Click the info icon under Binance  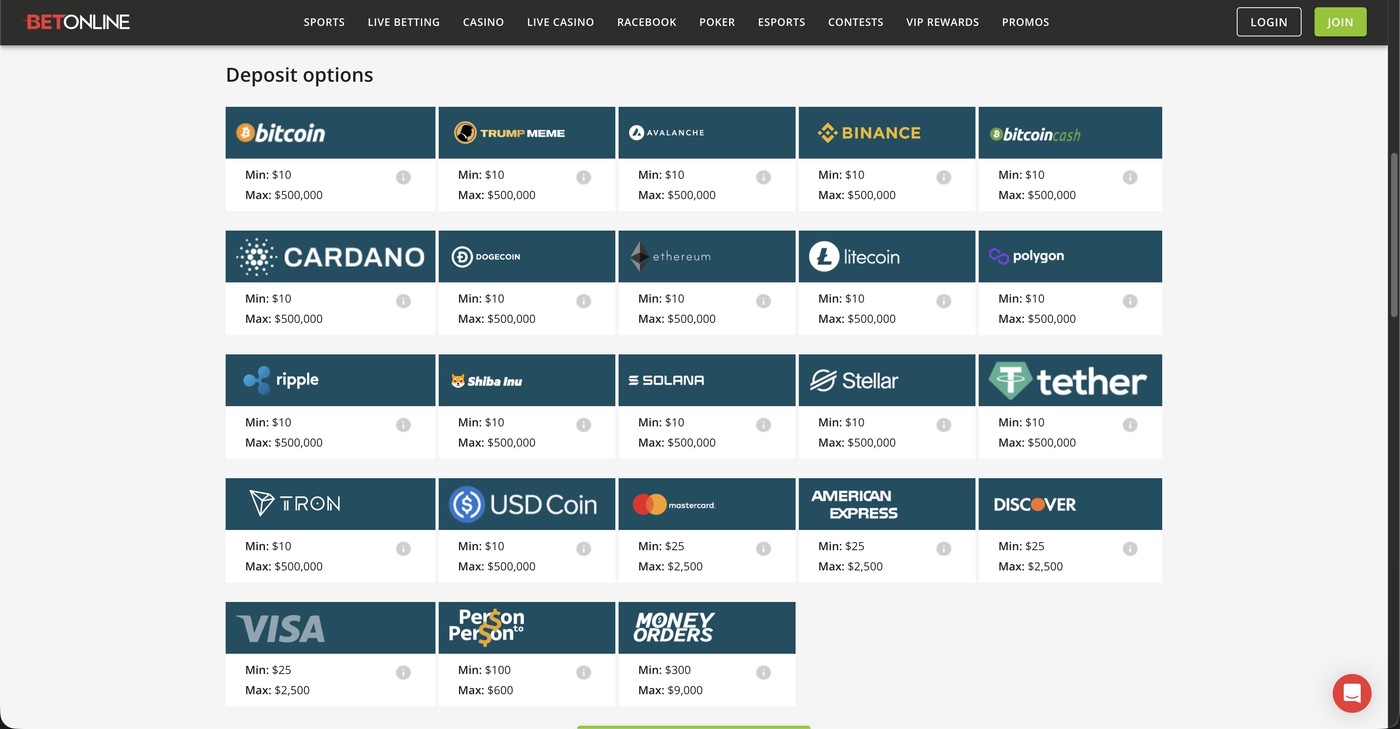(x=943, y=177)
